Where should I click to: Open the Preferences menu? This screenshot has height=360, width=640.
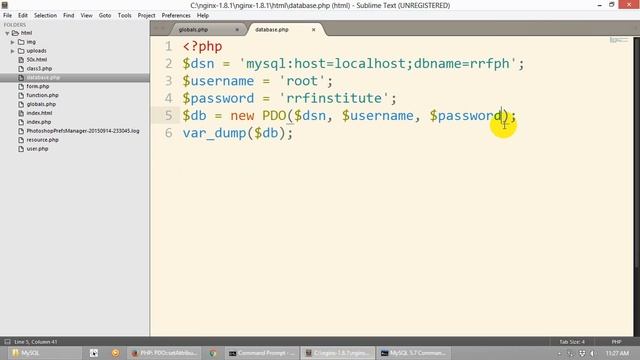click(176, 15)
